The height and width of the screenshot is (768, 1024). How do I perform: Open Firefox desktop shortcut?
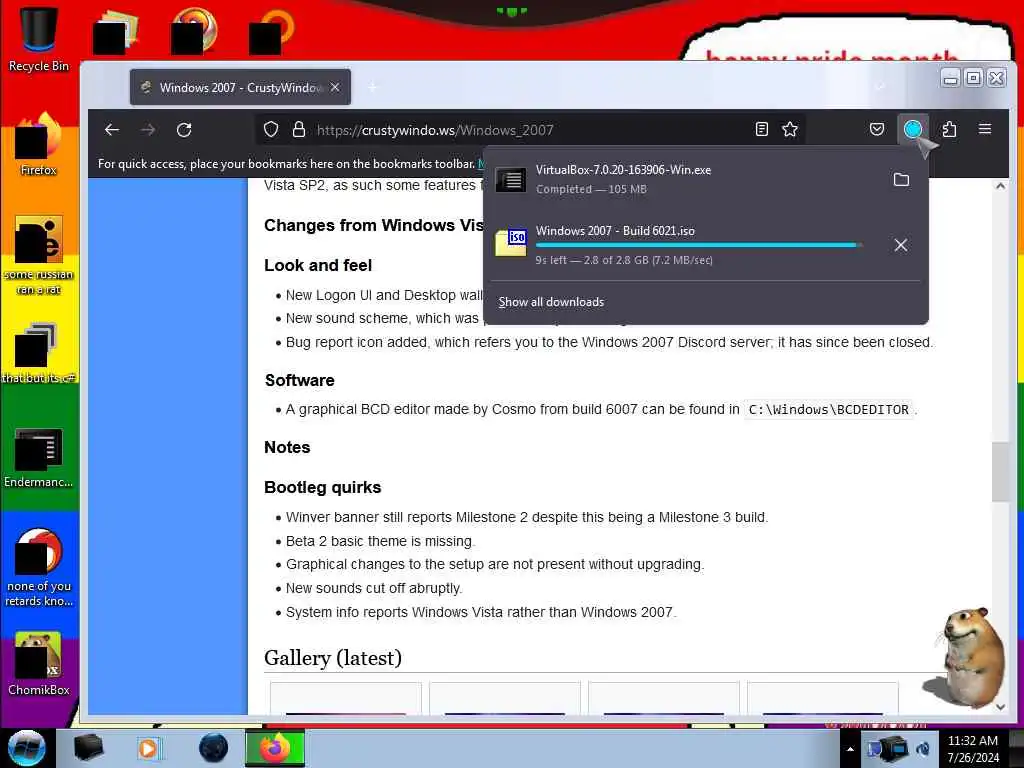[x=39, y=145]
